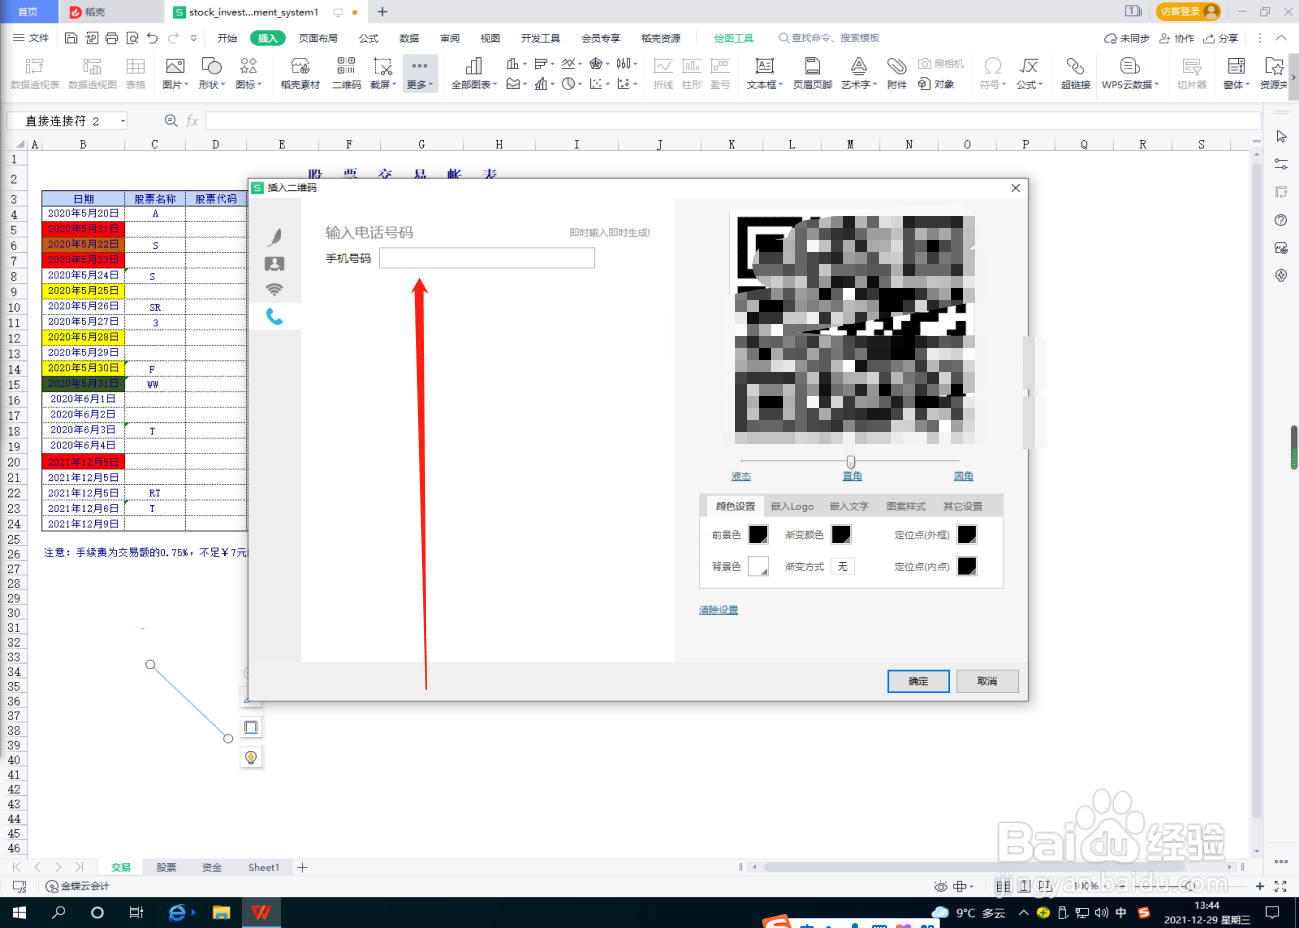Switch to the 图案样式 tab in dialog
The width and height of the screenshot is (1299, 928).
[906, 506]
